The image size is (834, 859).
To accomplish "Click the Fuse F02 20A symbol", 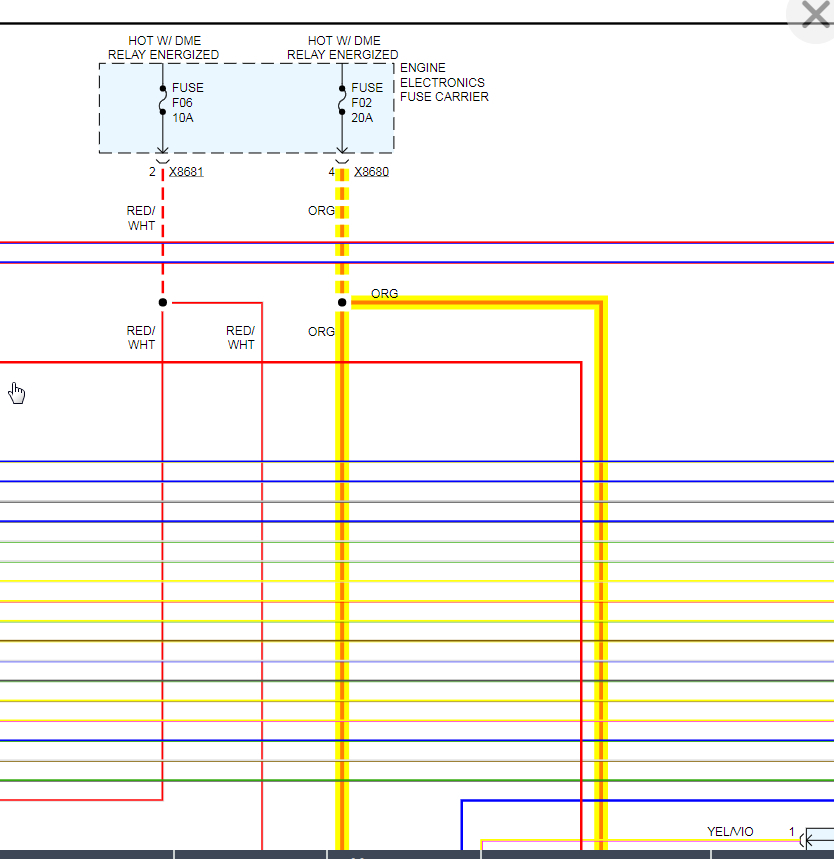I will point(342,100).
